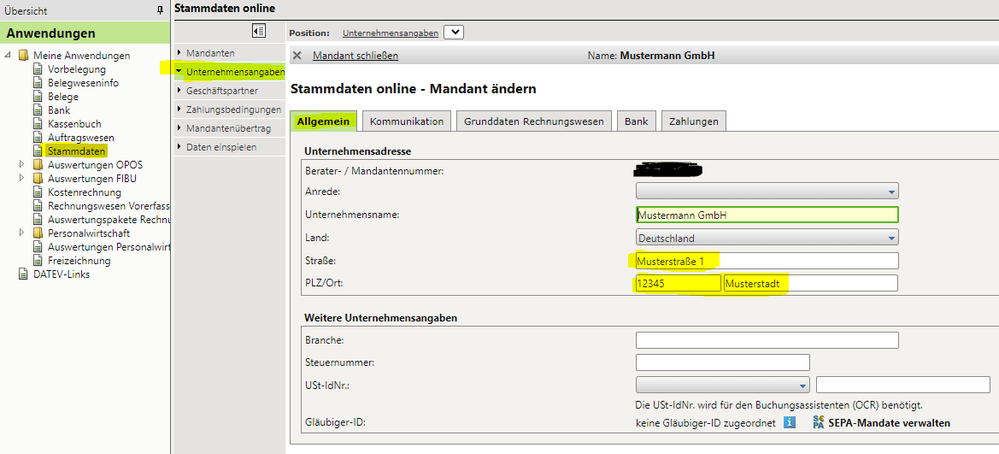Expand the Personalwirtschaft tree node
The height and width of the screenshot is (454, 999).
[22, 233]
